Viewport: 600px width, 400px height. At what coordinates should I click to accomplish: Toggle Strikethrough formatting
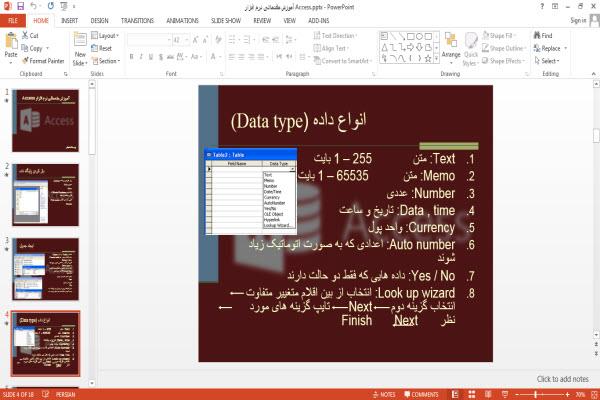[170, 57]
